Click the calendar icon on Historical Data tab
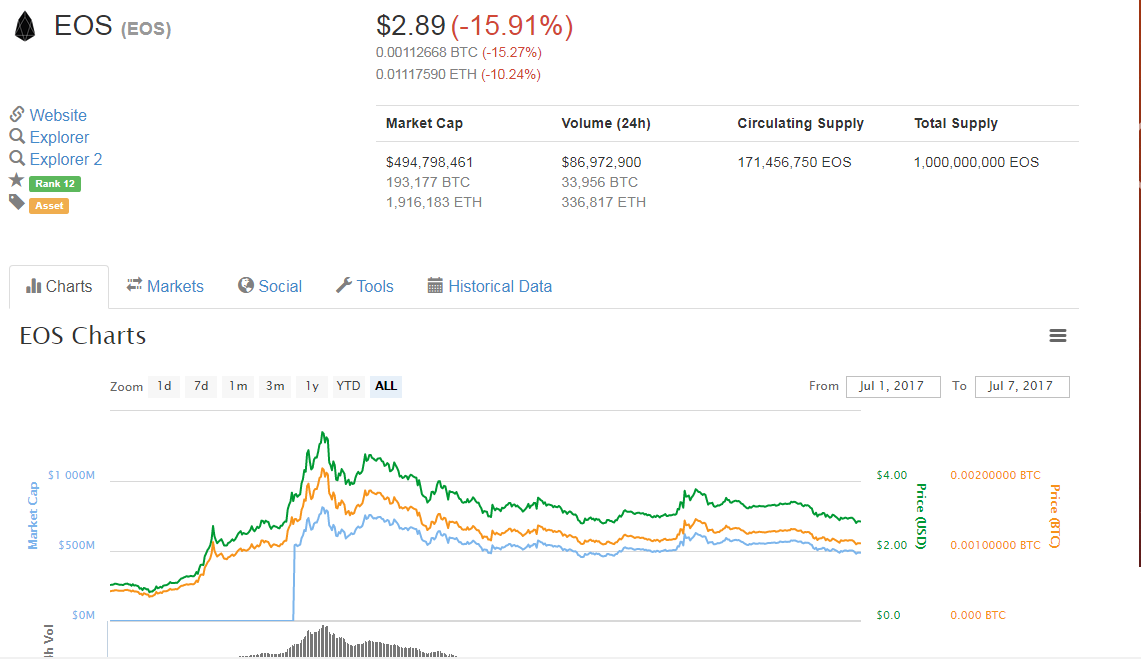 tap(435, 285)
